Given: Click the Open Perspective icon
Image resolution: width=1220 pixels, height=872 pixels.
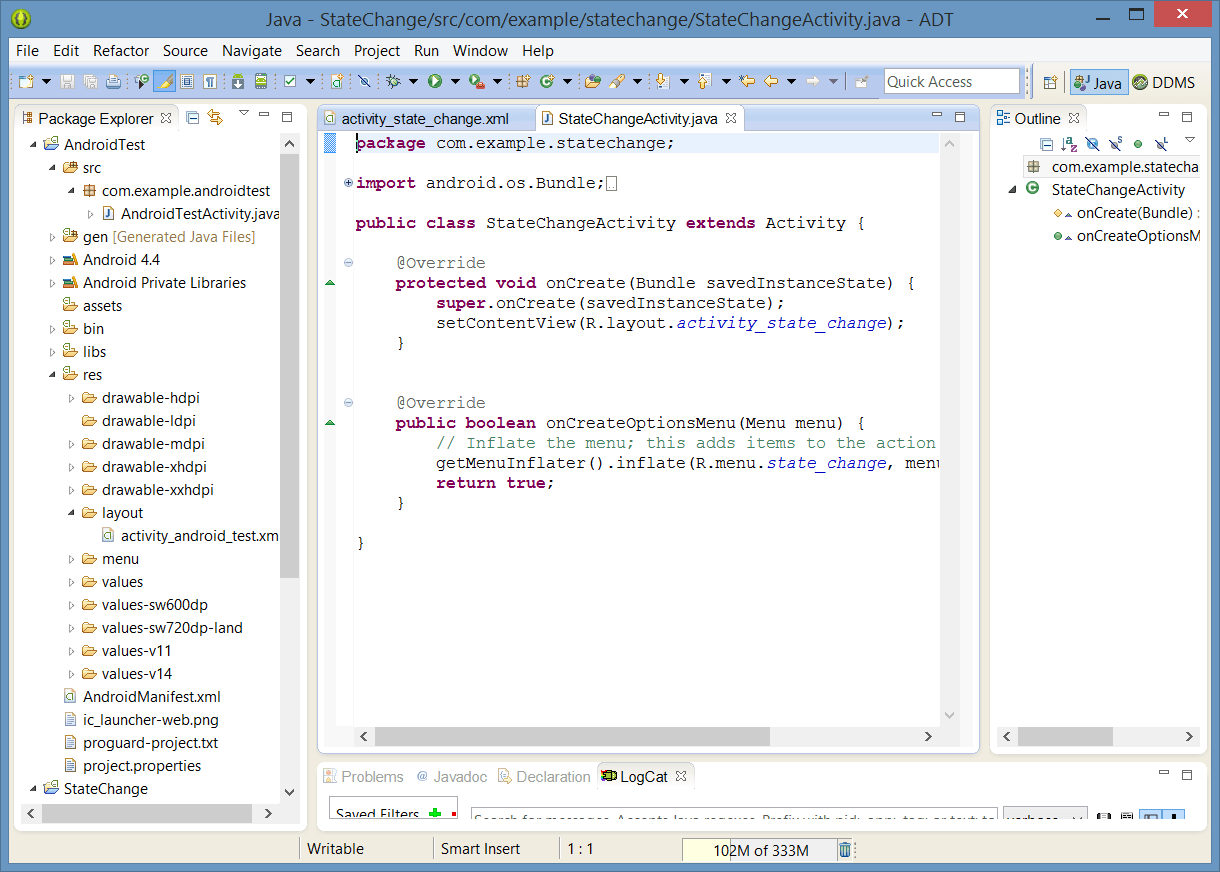Looking at the screenshot, I should pos(1050,83).
